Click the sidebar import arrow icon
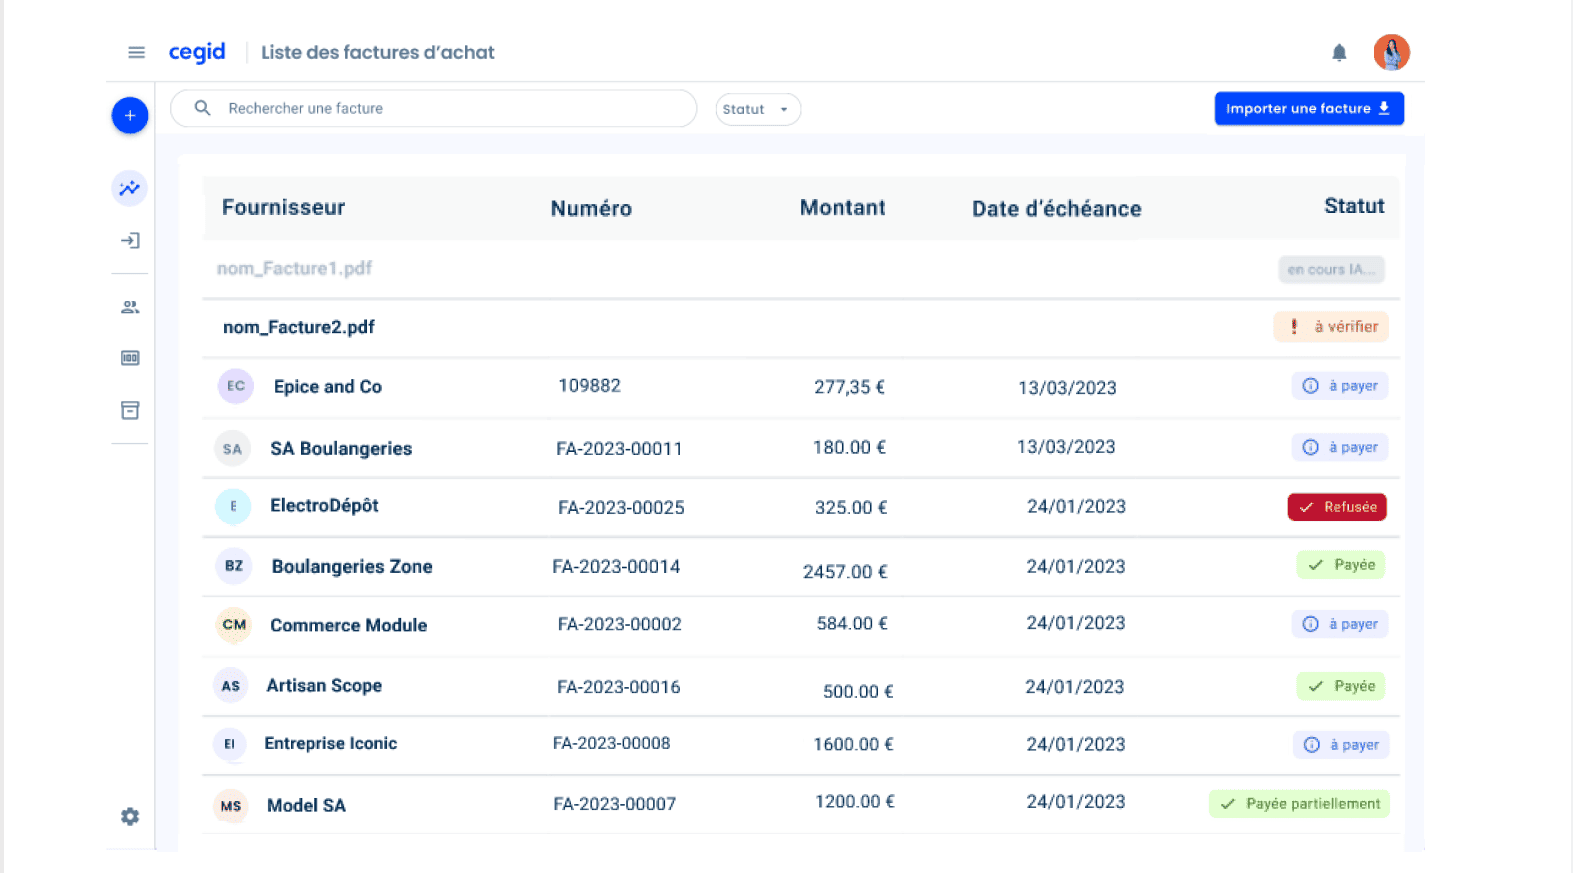 coord(130,241)
